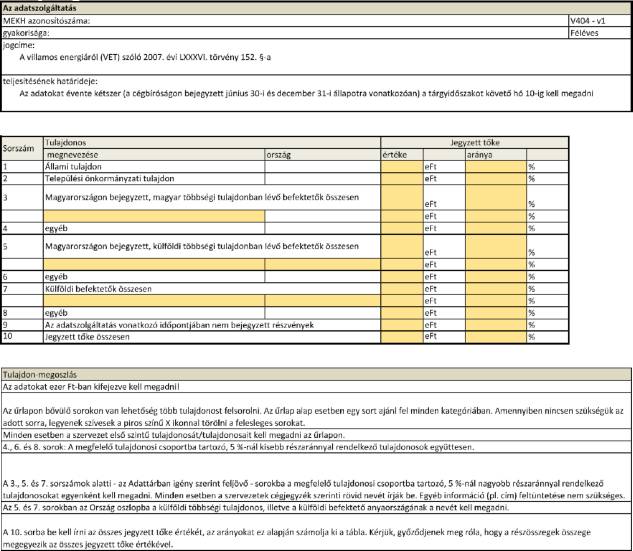633x551 pixels.
Task: Click the empty owner name field below row 5
Action: coord(154,265)
